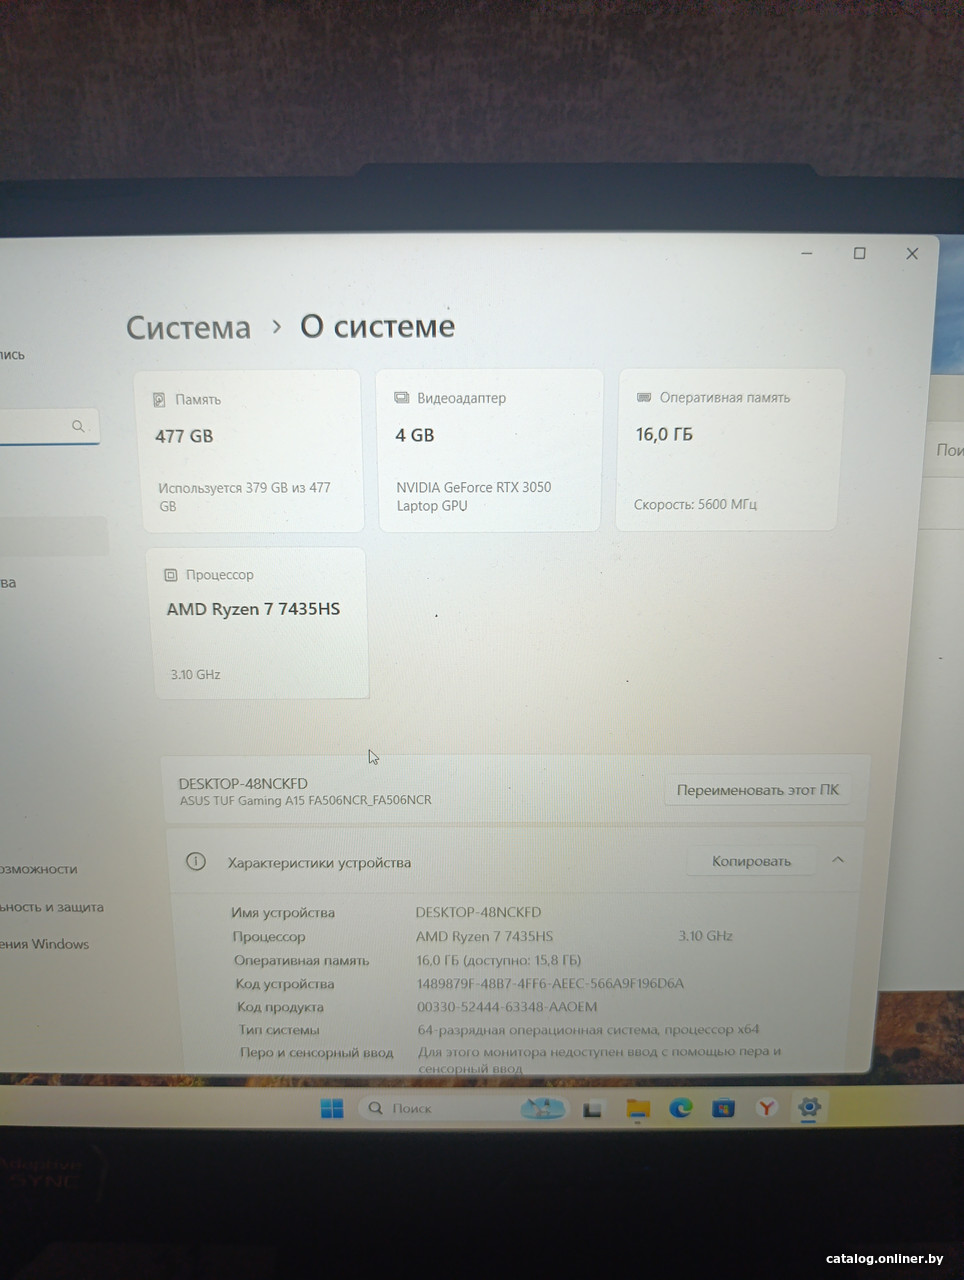Copy device specs with Копировать button

pyautogui.click(x=751, y=861)
